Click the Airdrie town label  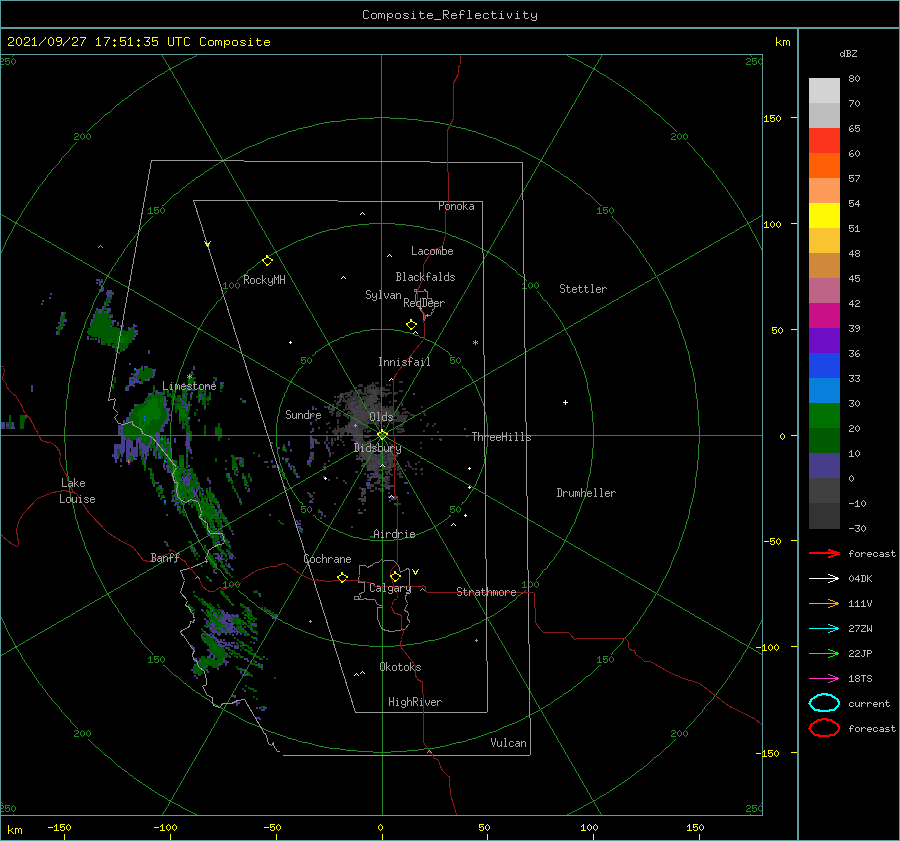click(394, 534)
